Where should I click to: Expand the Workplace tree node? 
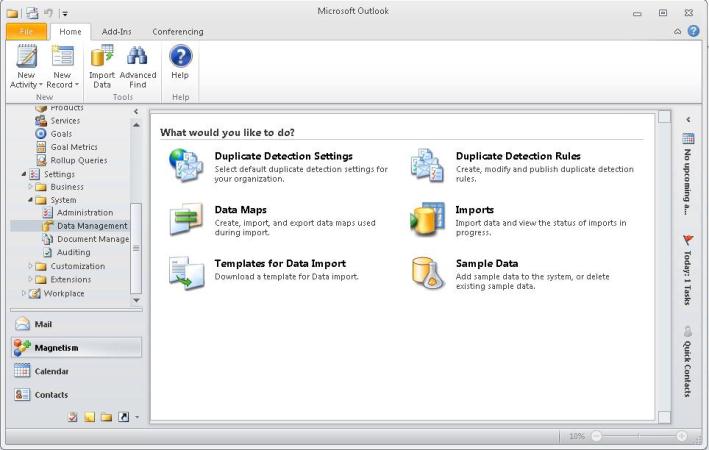coord(24,293)
